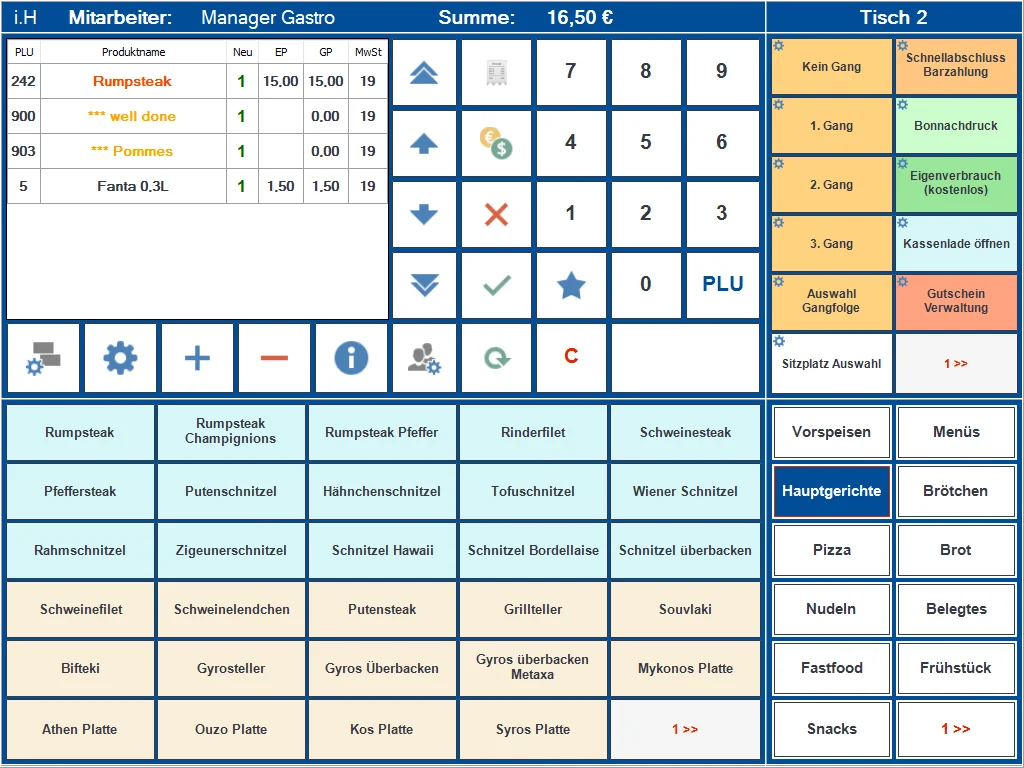Click the receipt print icon
Screen dimensions: 1024x768
click(x=495, y=71)
